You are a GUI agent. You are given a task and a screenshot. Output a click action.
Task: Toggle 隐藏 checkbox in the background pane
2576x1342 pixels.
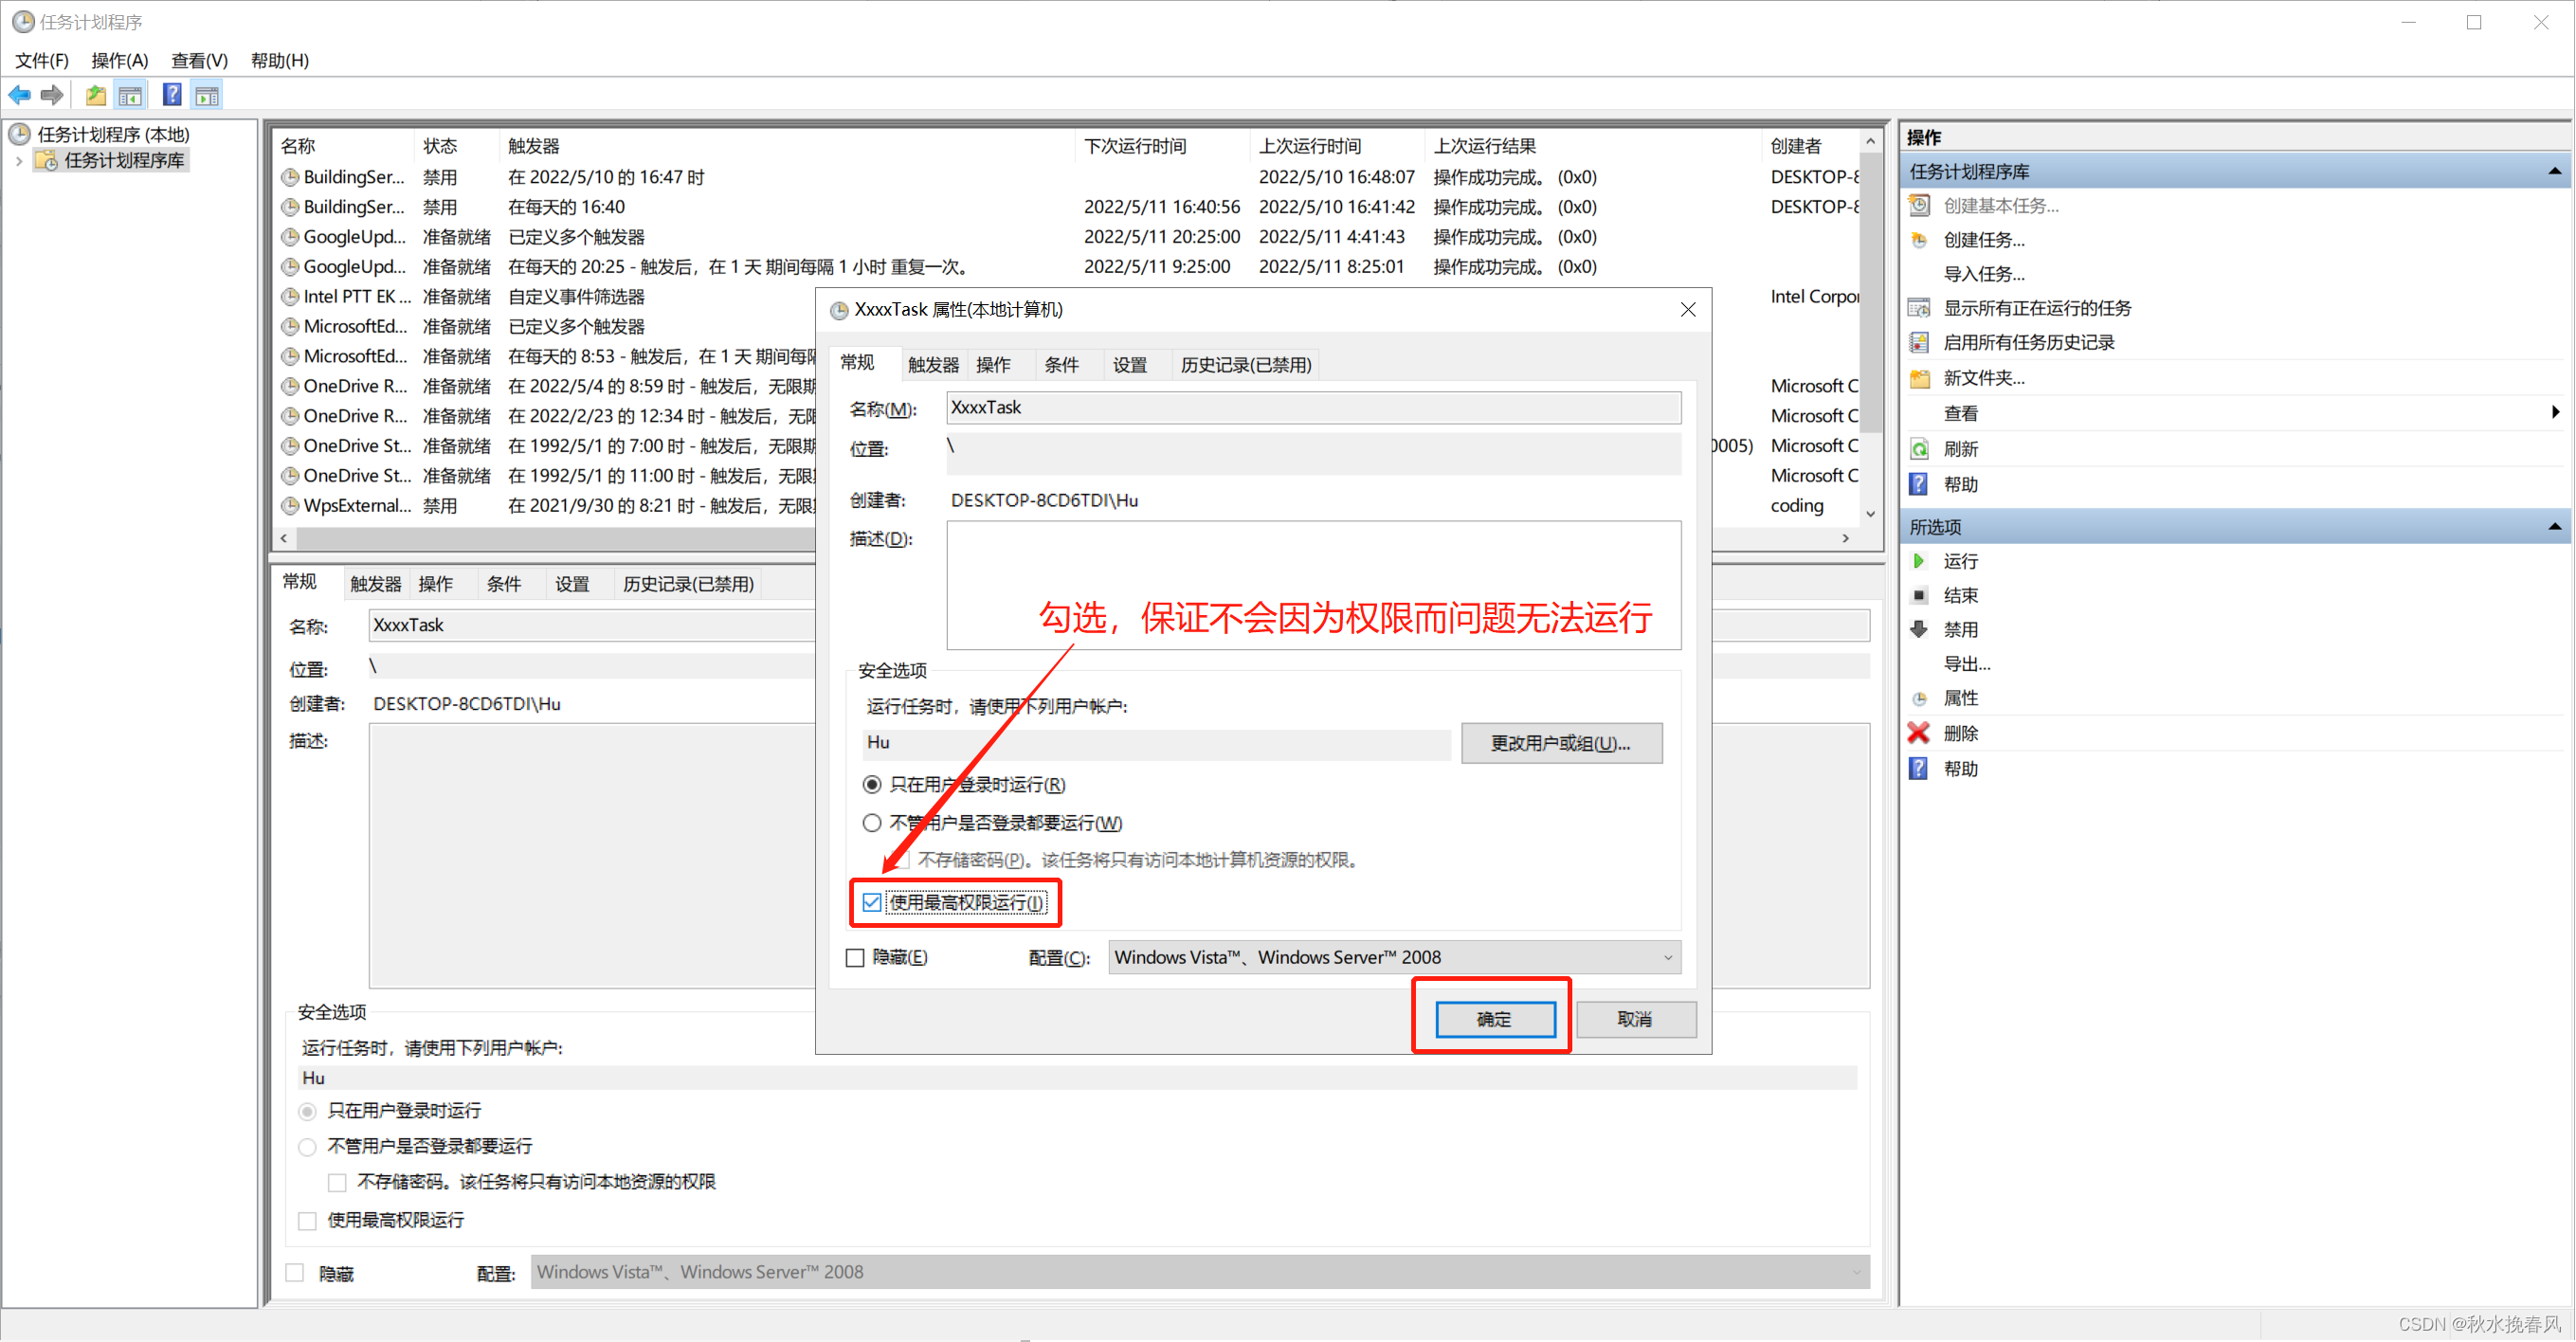click(295, 1273)
